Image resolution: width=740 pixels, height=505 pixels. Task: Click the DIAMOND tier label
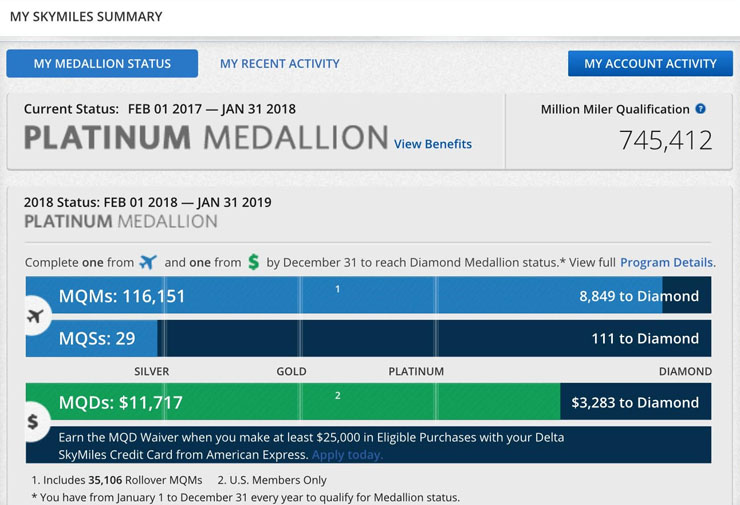pyautogui.click(x=685, y=371)
